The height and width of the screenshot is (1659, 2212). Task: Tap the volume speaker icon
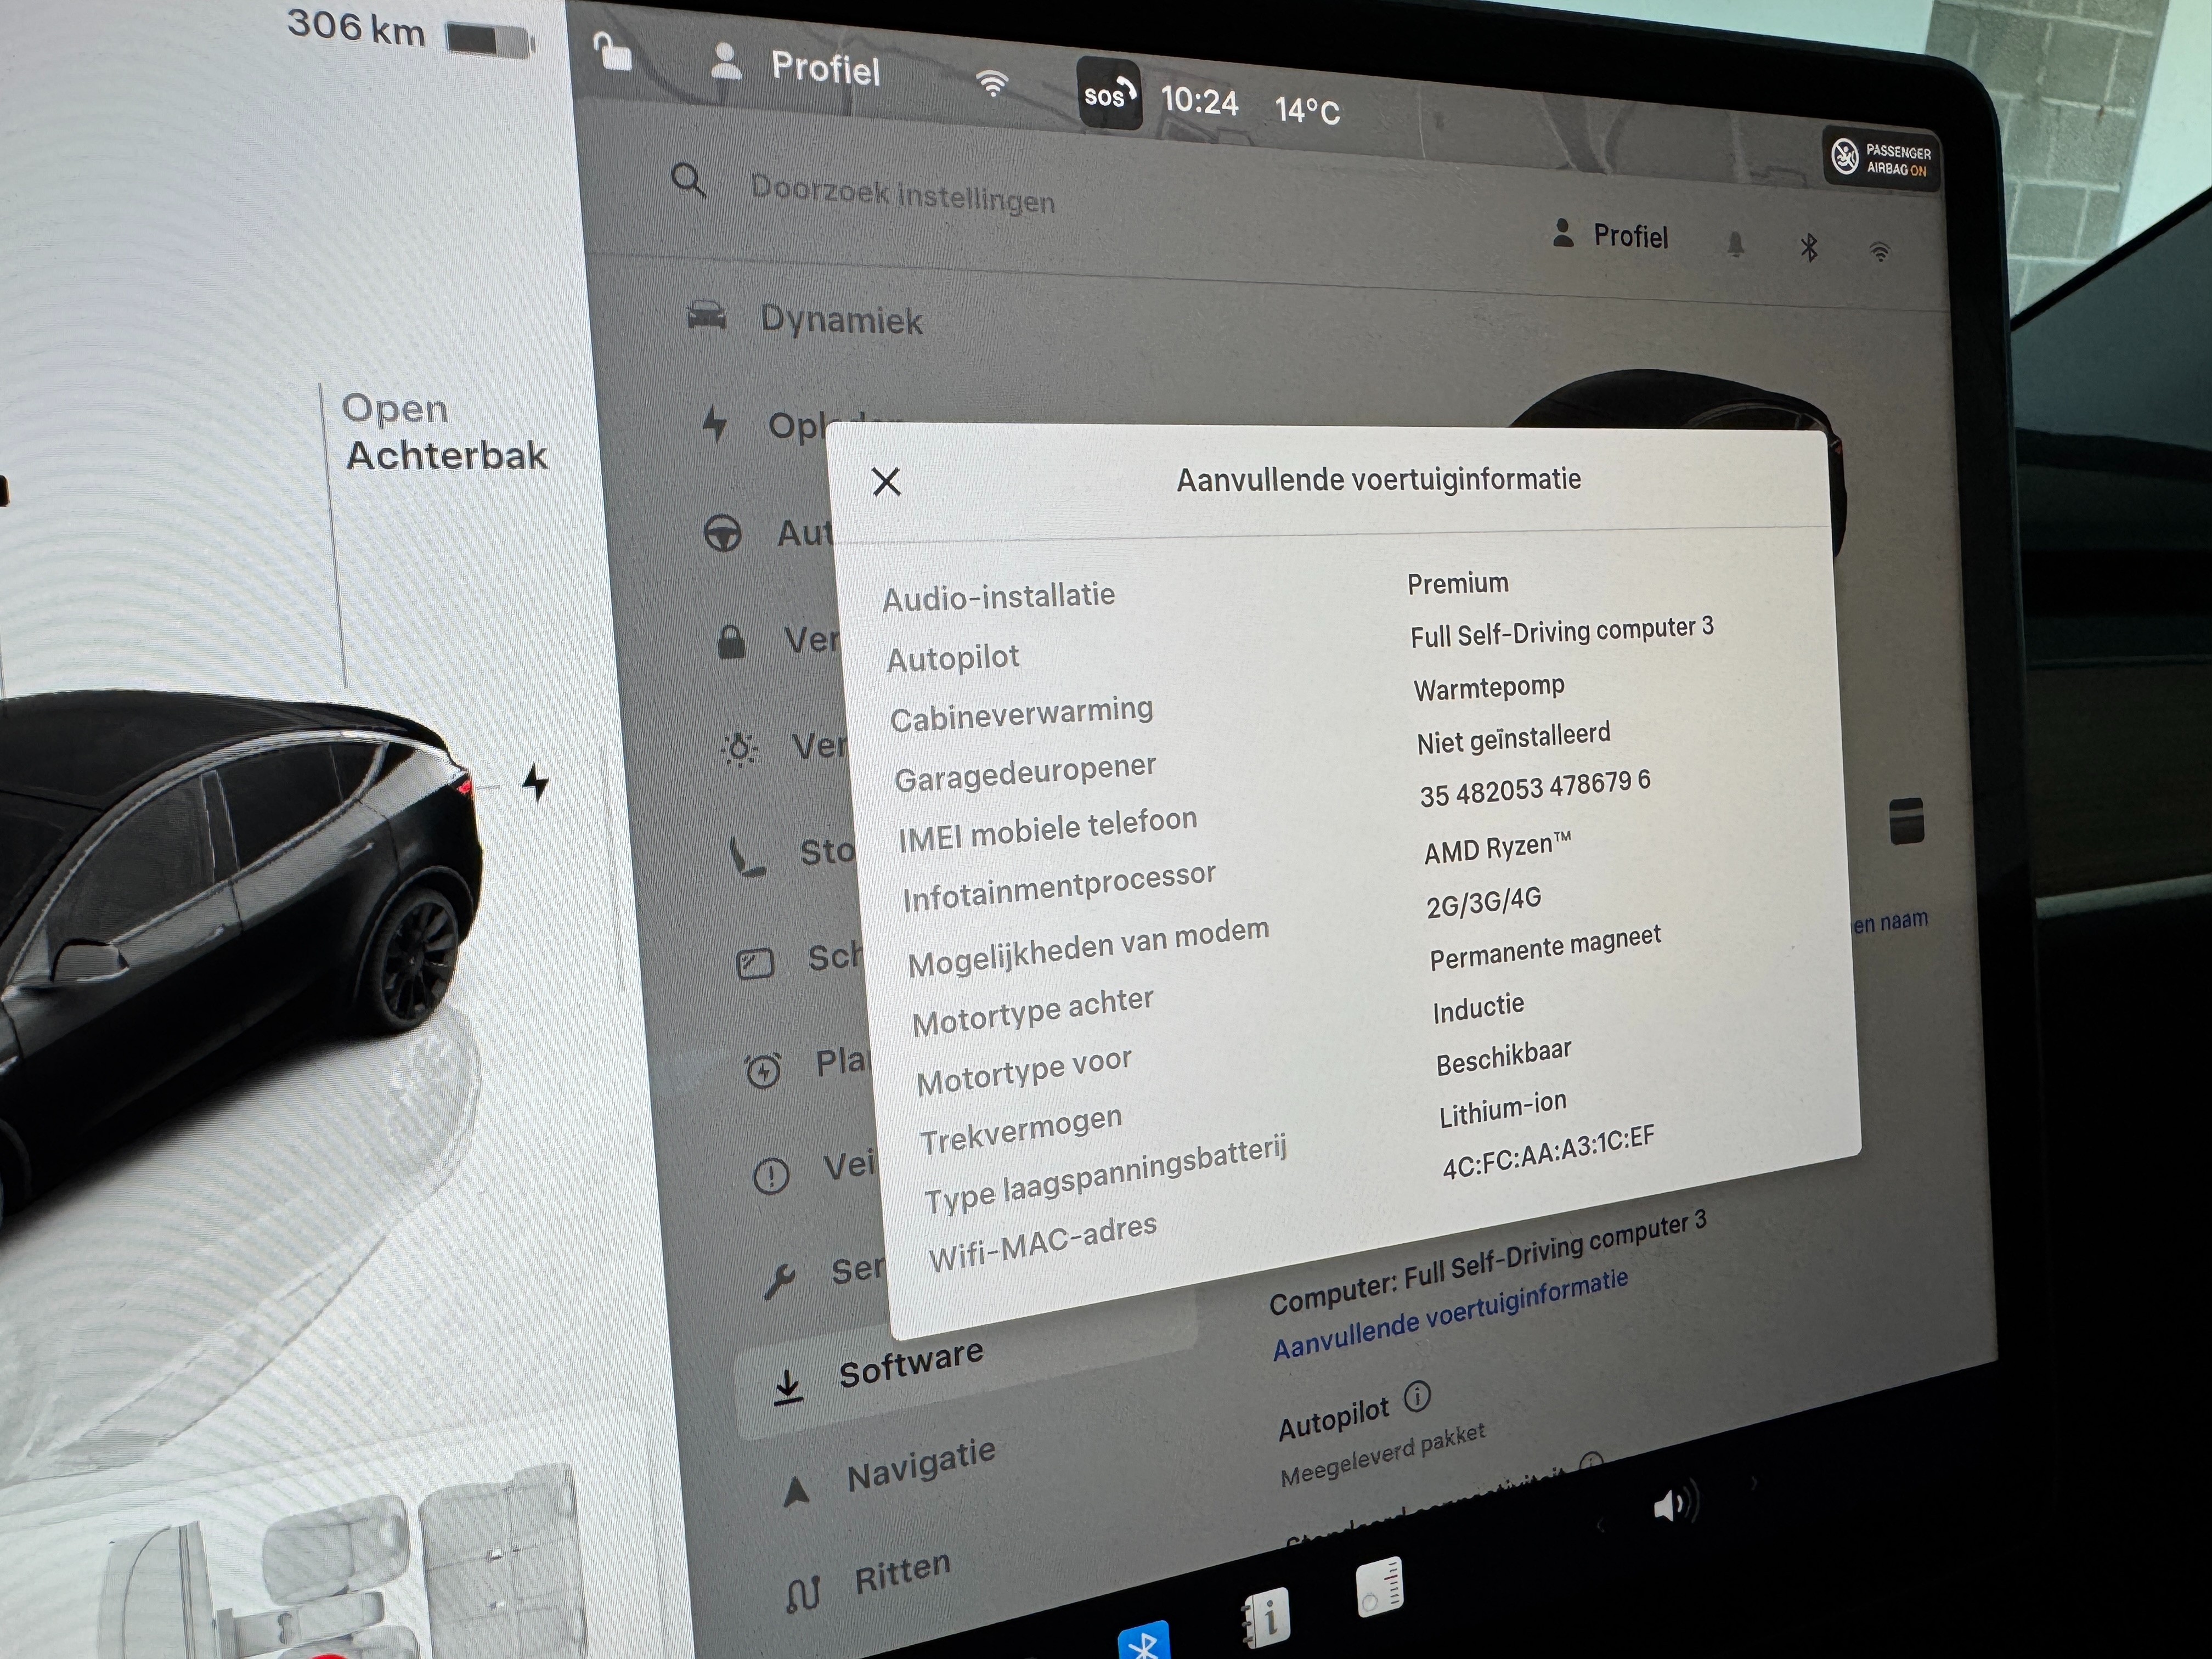[1673, 1504]
